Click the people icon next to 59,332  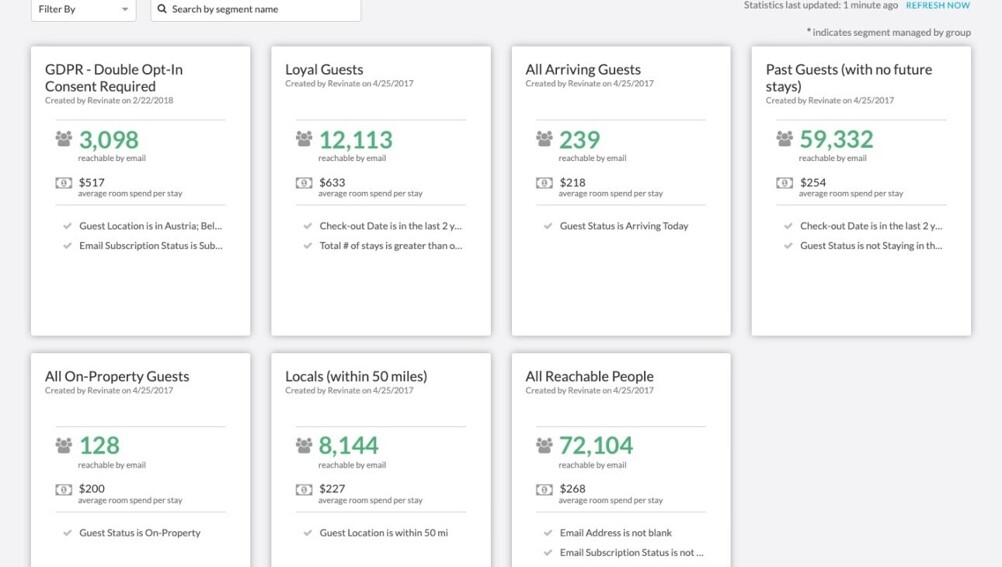click(x=784, y=139)
